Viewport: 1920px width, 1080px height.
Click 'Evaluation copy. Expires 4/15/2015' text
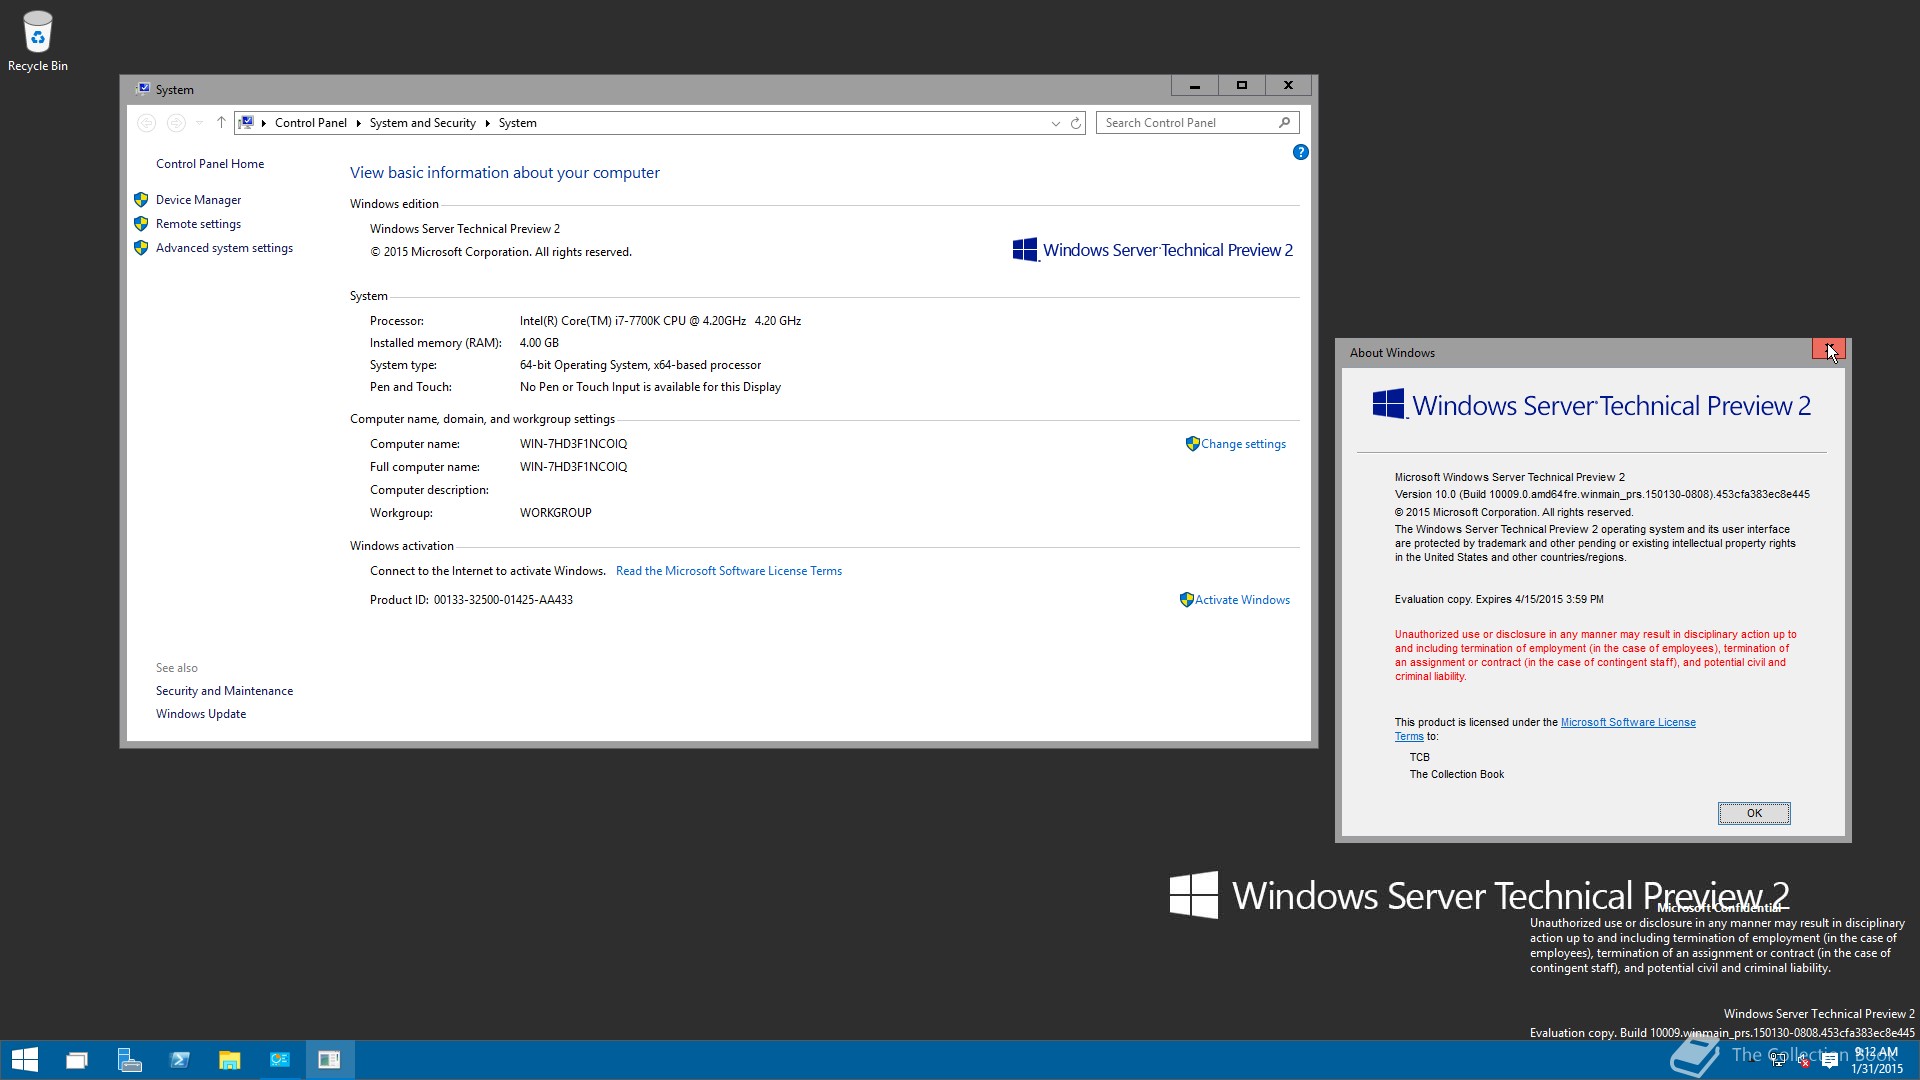[x=1499, y=599]
